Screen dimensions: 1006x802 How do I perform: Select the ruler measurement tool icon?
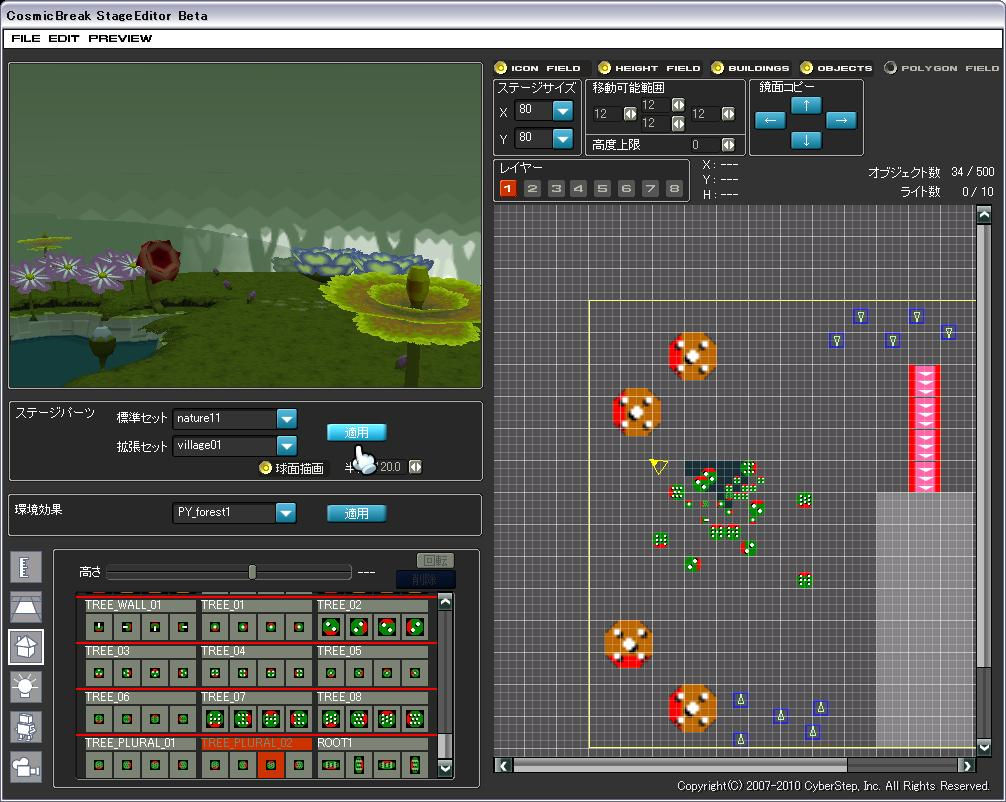(x=26, y=567)
